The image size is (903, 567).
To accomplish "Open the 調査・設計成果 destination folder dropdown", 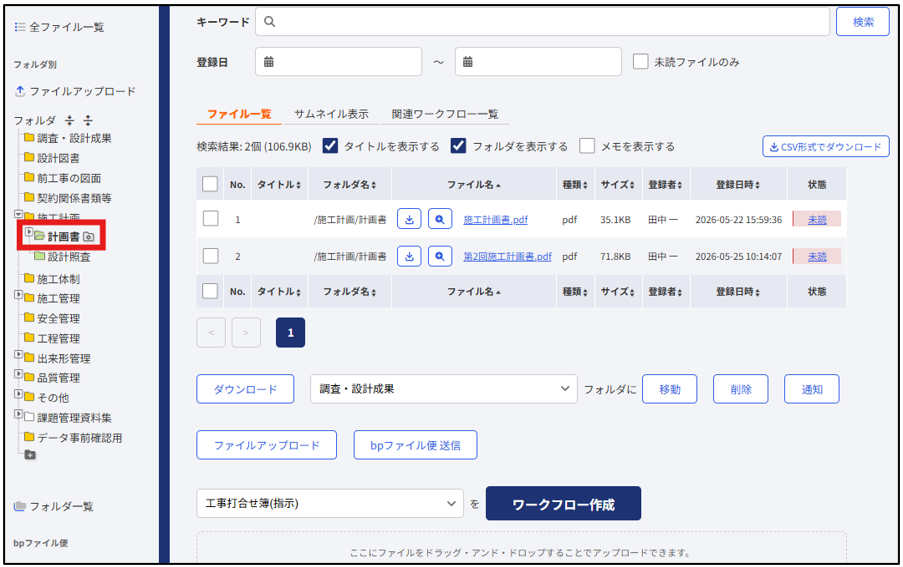I will point(443,389).
